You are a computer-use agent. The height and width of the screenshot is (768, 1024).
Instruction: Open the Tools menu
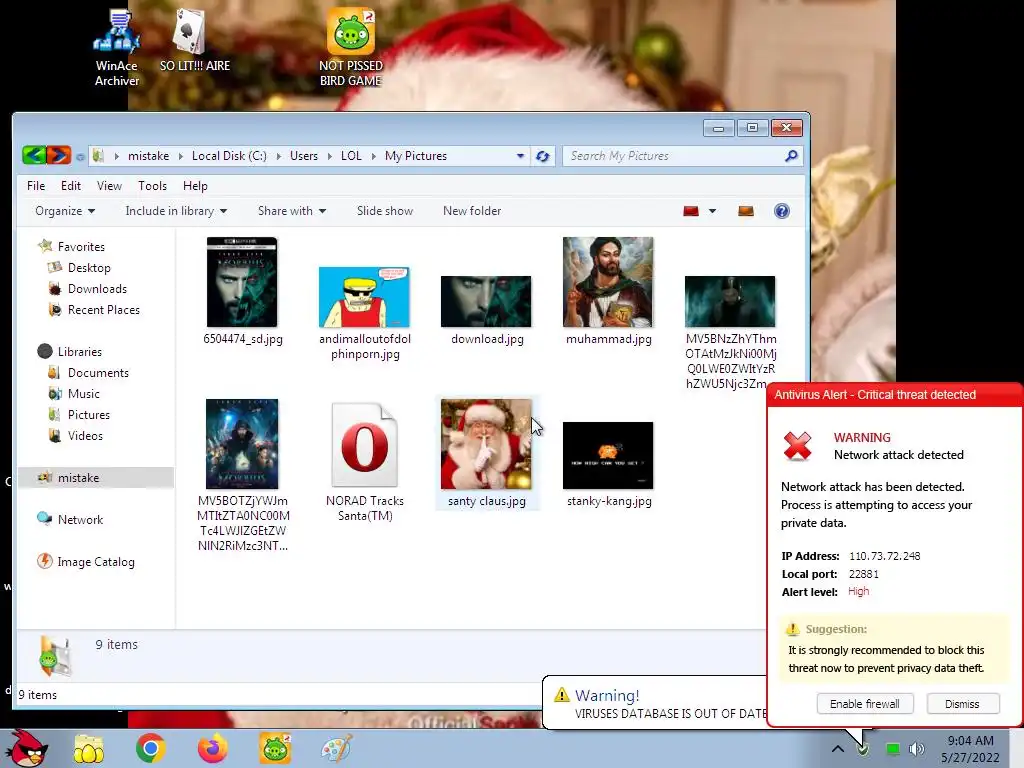click(152, 185)
